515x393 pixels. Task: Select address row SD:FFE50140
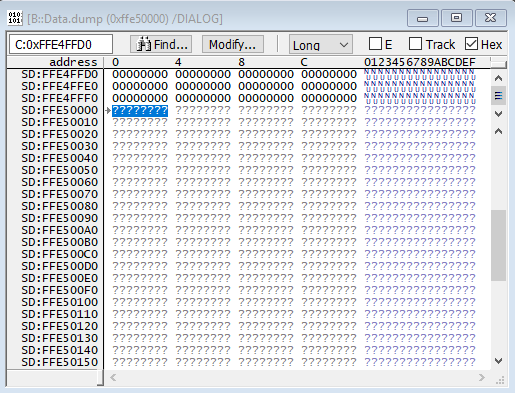point(60,350)
